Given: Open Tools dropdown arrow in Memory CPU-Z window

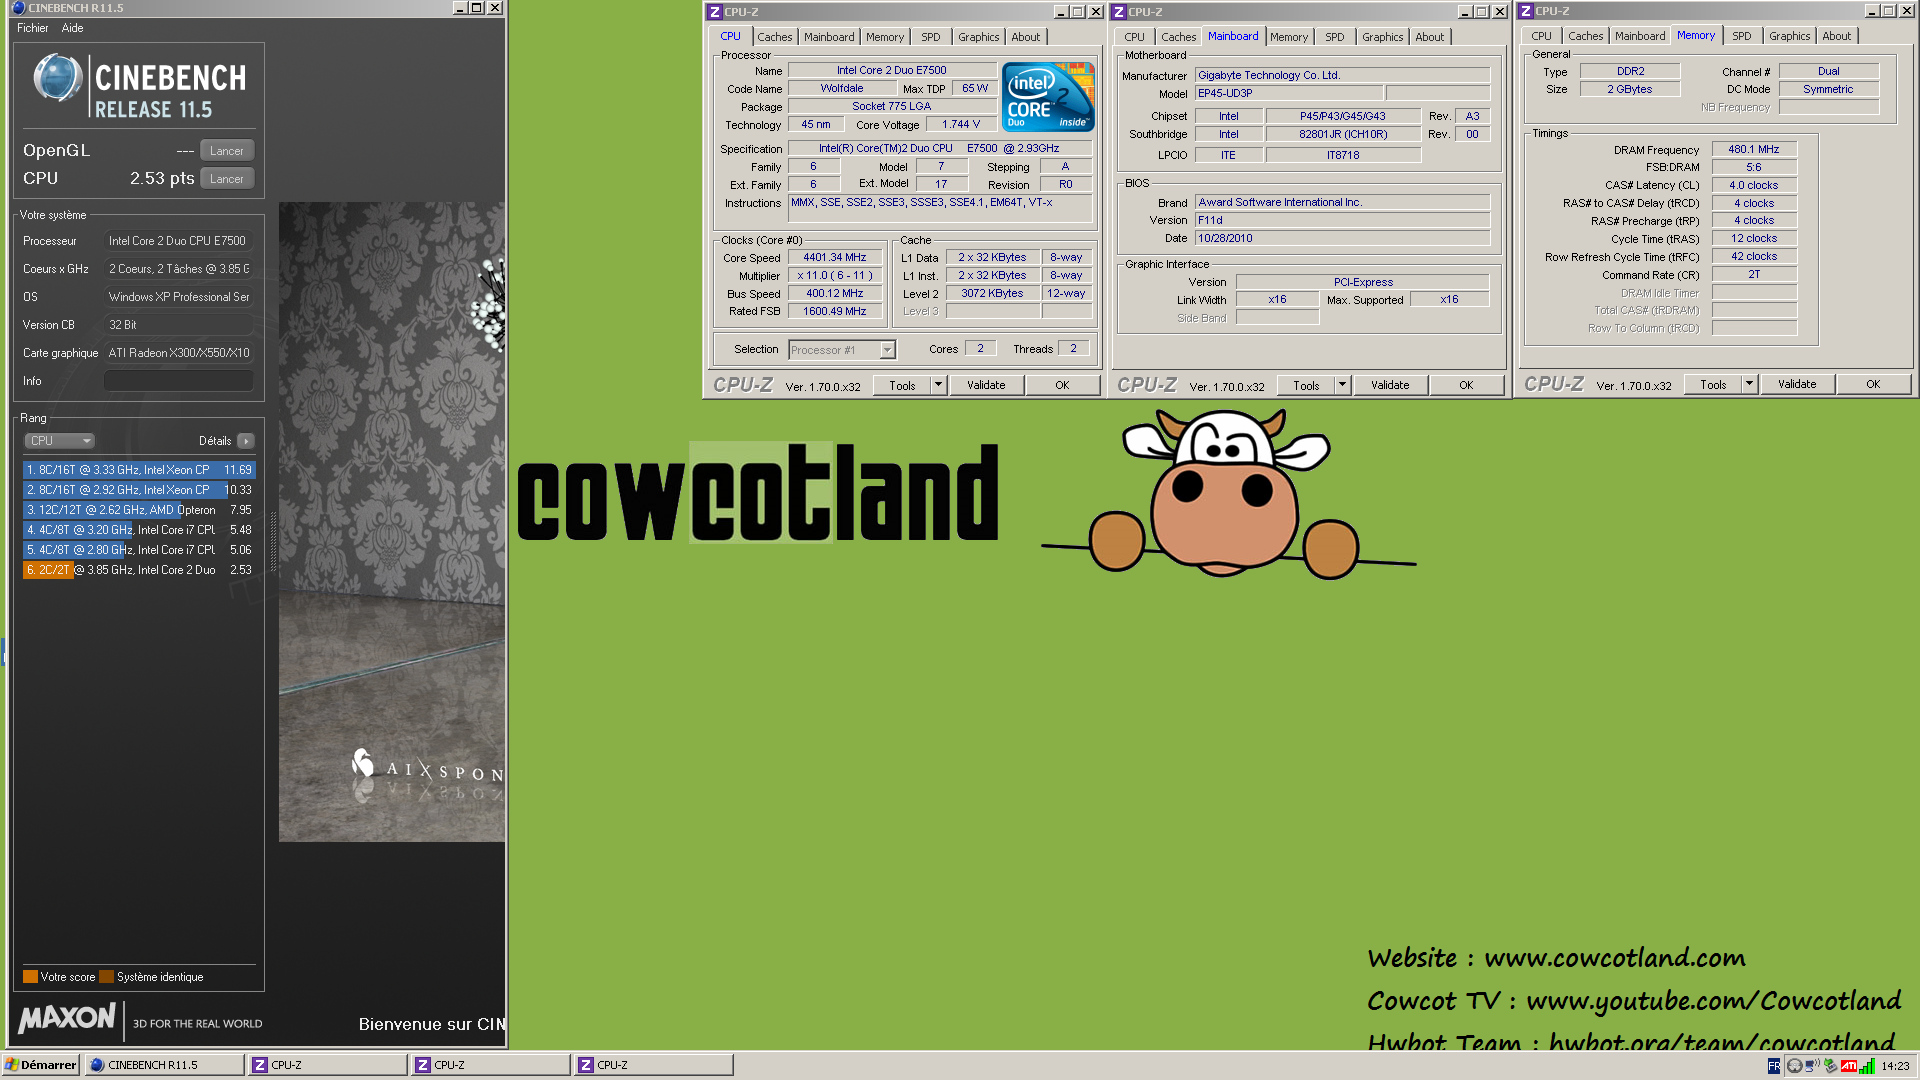Looking at the screenshot, I should (x=1749, y=385).
